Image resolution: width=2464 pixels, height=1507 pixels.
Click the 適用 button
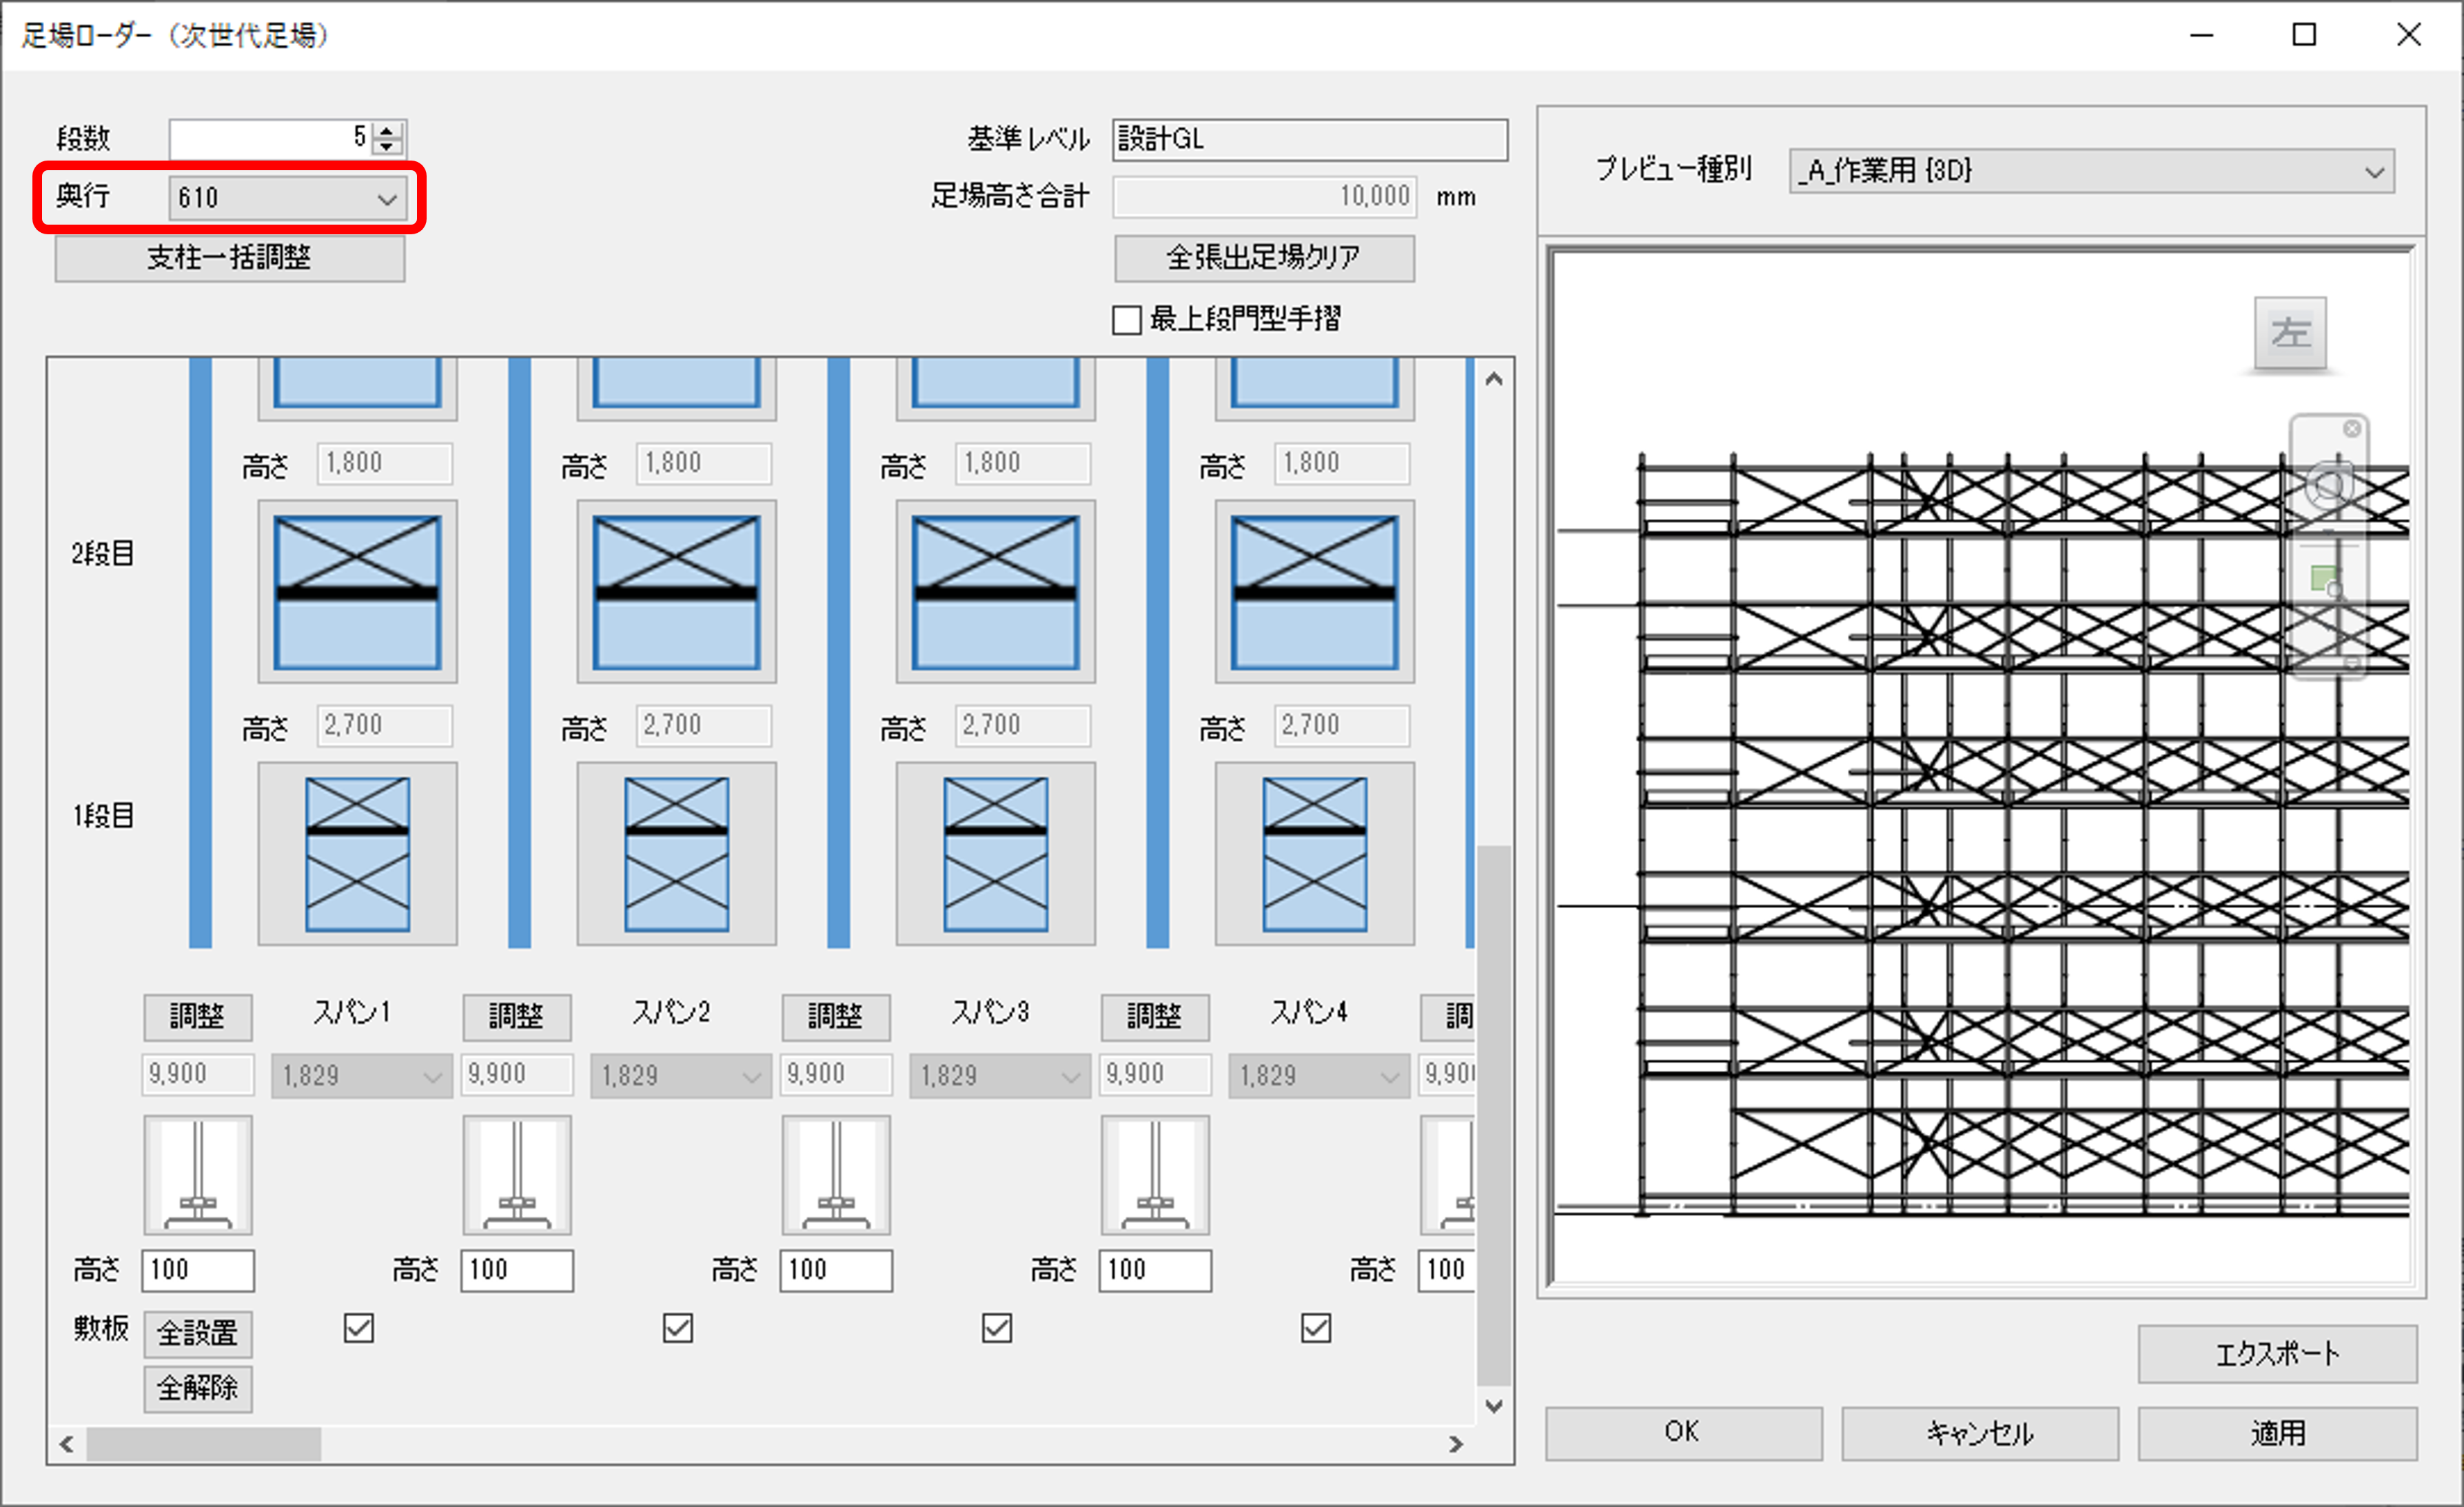coord(2278,1433)
